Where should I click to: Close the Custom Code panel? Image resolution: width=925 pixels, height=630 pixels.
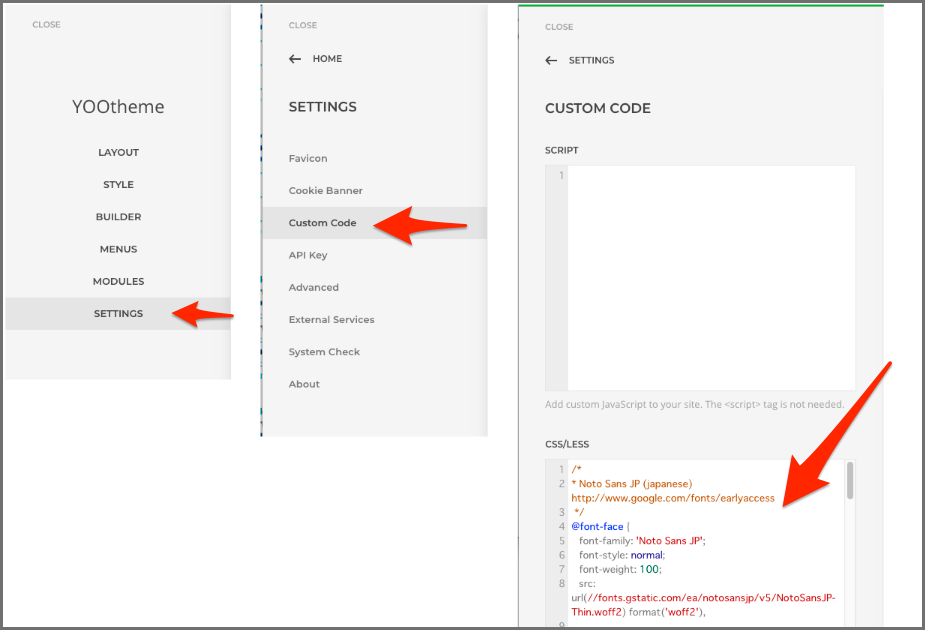(x=559, y=27)
